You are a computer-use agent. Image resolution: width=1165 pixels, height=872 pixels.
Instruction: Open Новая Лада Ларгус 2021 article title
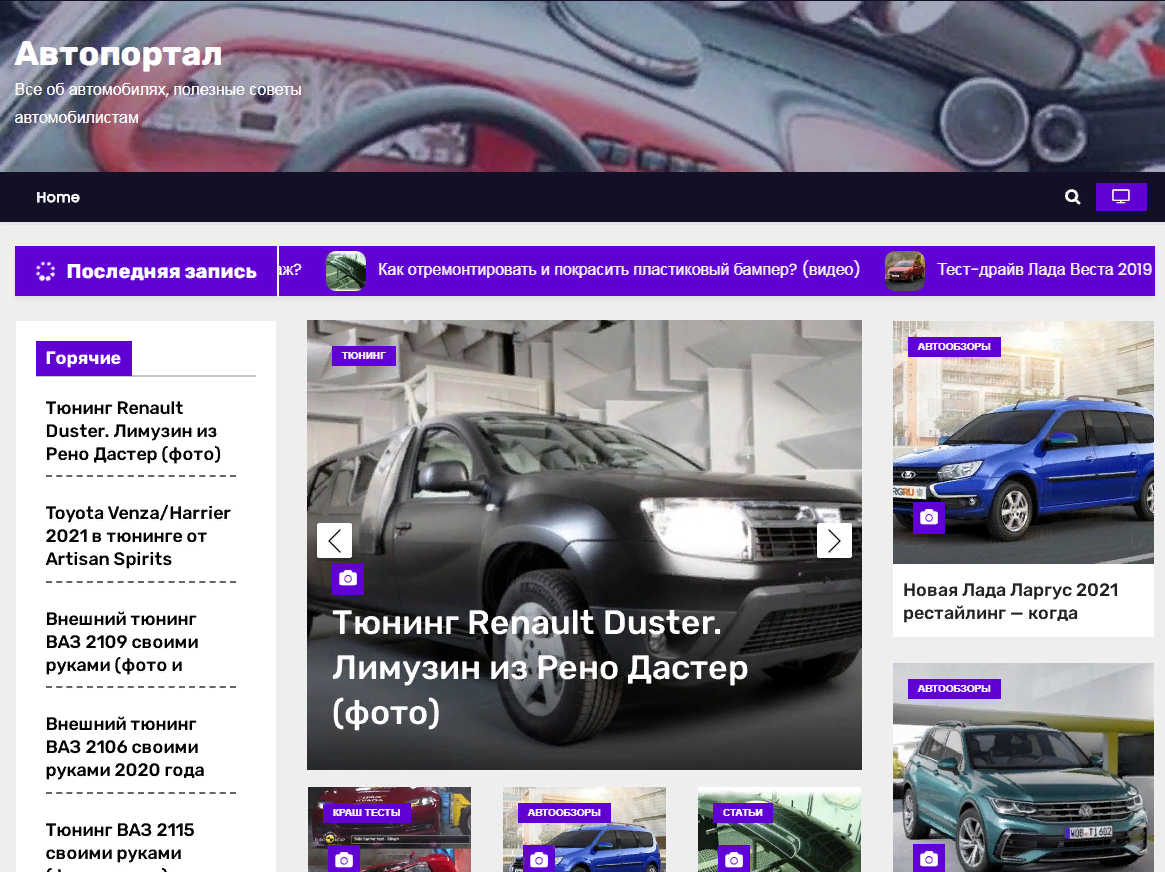click(x=1010, y=601)
